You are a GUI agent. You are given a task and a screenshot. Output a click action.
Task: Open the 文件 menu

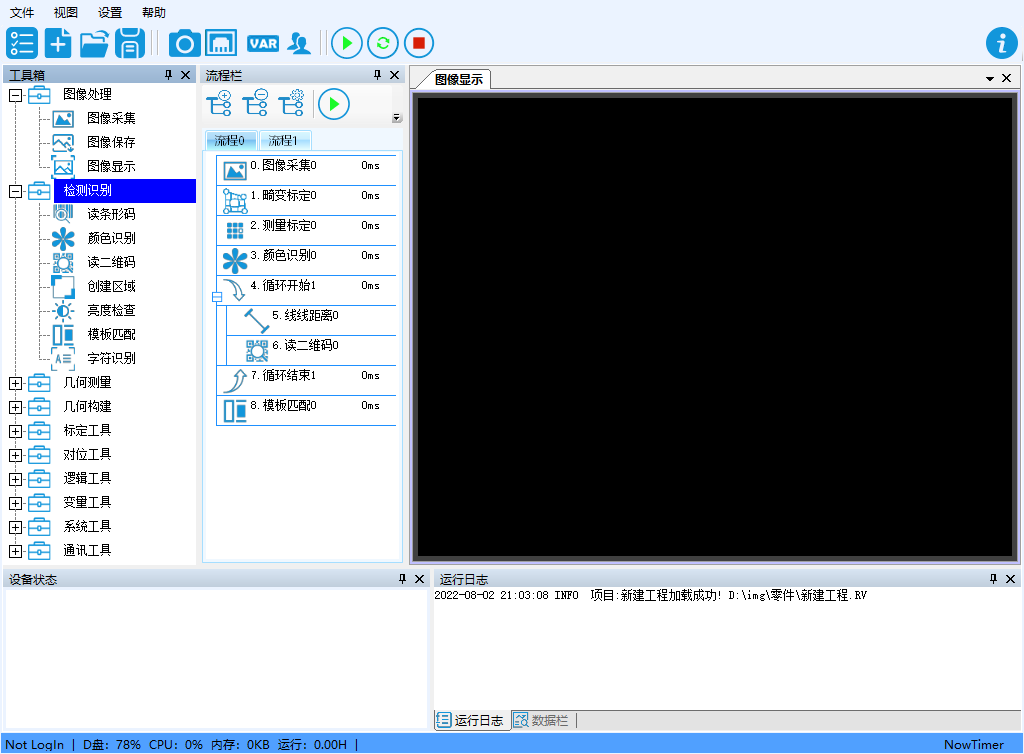(x=22, y=12)
